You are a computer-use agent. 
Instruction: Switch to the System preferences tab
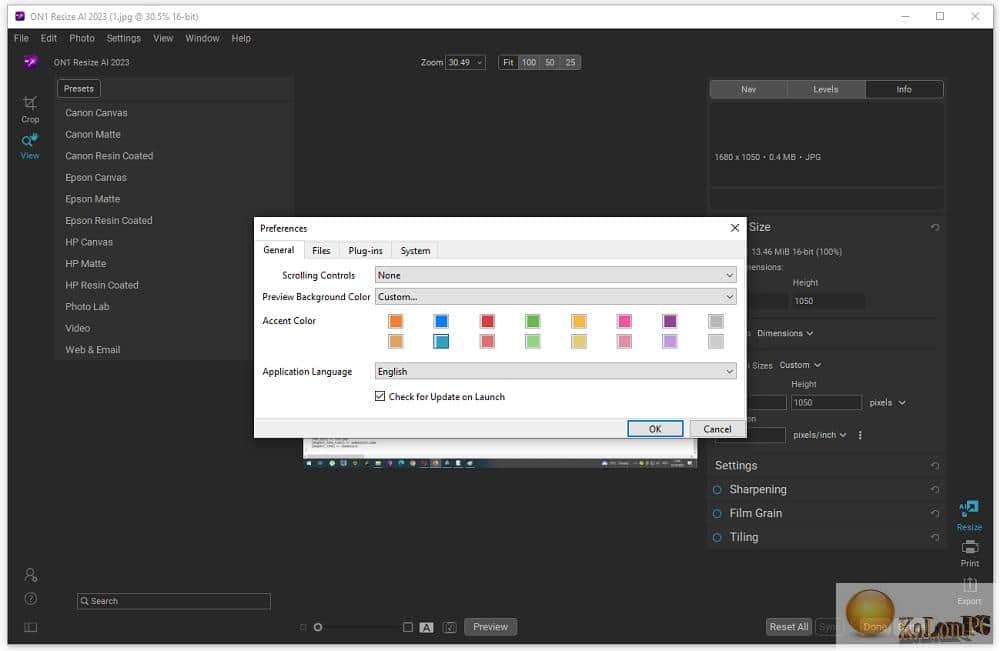coord(415,251)
